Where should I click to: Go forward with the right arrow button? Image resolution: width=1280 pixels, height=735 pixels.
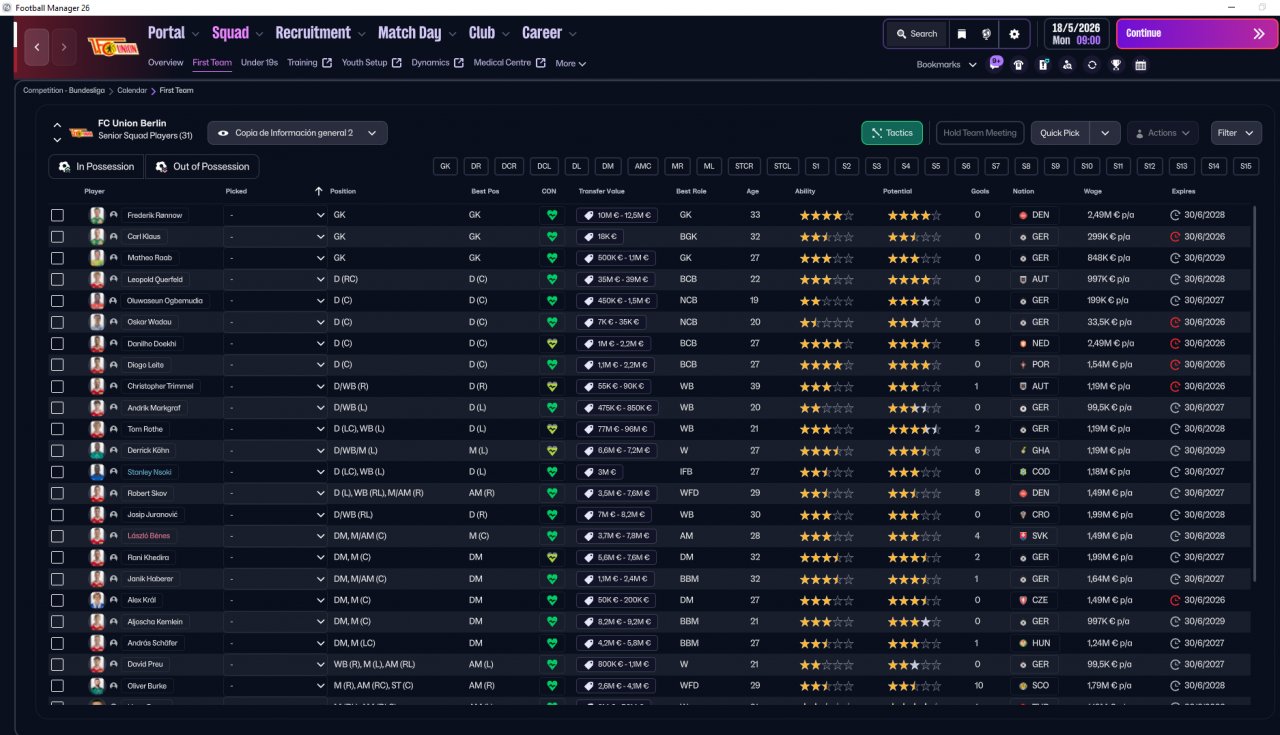coord(64,47)
